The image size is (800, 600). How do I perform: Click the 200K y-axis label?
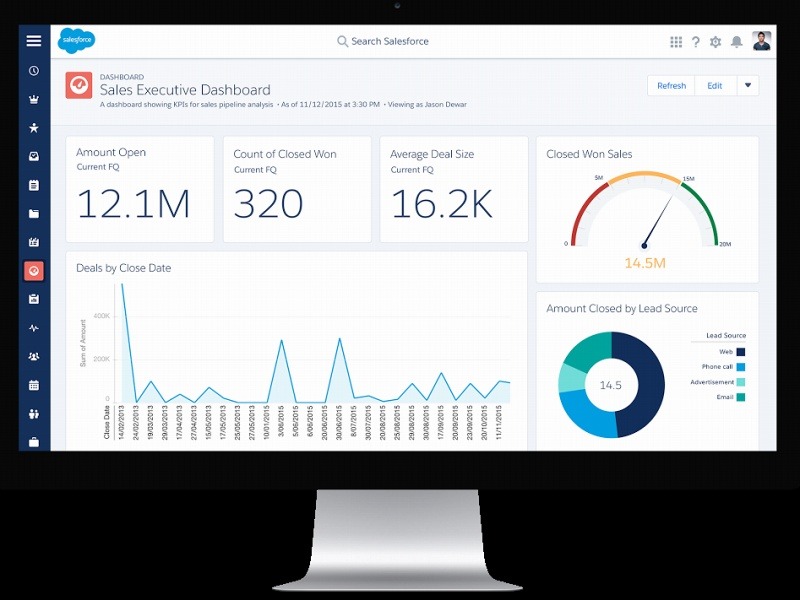[x=102, y=359]
